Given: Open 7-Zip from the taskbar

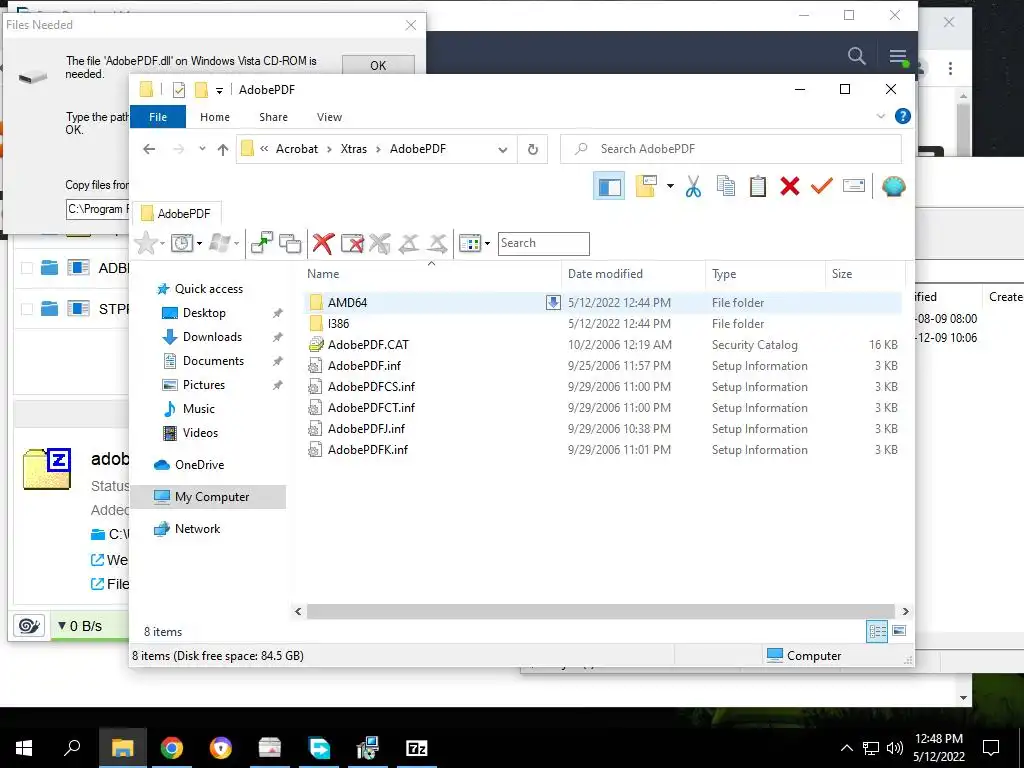Looking at the screenshot, I should (x=416, y=748).
